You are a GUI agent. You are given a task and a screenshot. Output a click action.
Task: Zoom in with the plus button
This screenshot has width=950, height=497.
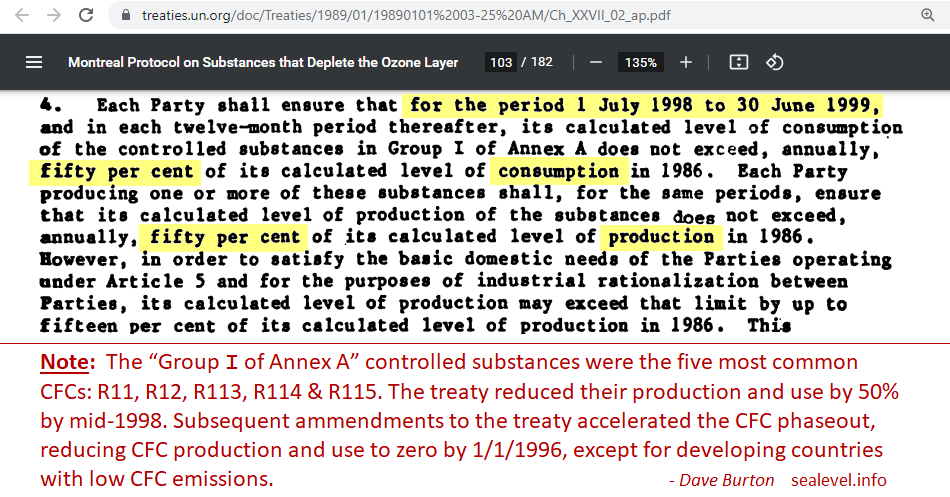[x=686, y=62]
